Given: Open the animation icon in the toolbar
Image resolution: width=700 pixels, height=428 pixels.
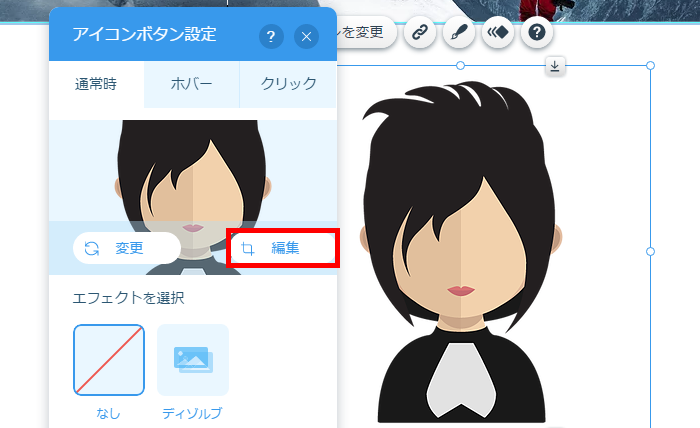Looking at the screenshot, I should 498,32.
